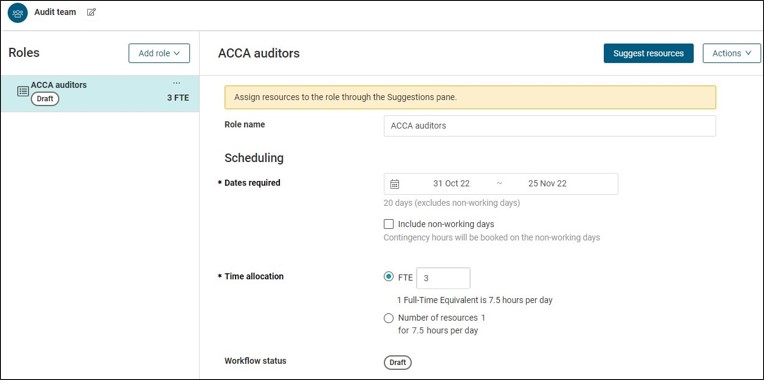Open the date range picker at 31 Oct 22
The height and width of the screenshot is (380, 764).
tap(451, 184)
